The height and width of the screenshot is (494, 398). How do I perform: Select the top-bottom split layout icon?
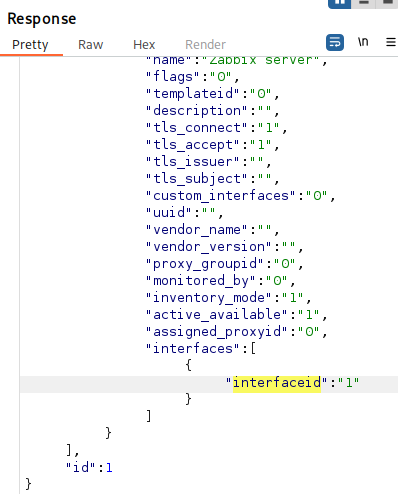[x=364, y=3]
